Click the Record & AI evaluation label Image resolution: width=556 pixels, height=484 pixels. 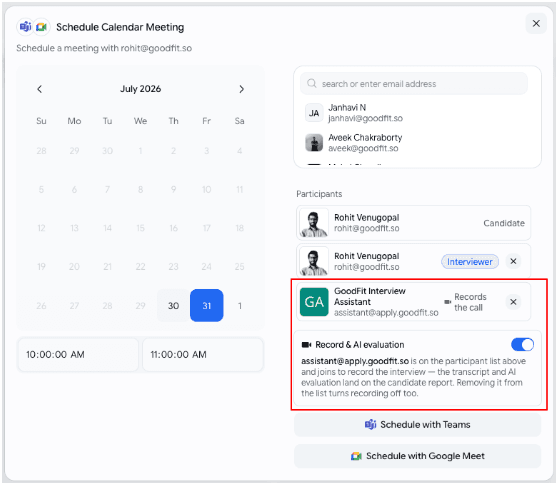(x=360, y=345)
